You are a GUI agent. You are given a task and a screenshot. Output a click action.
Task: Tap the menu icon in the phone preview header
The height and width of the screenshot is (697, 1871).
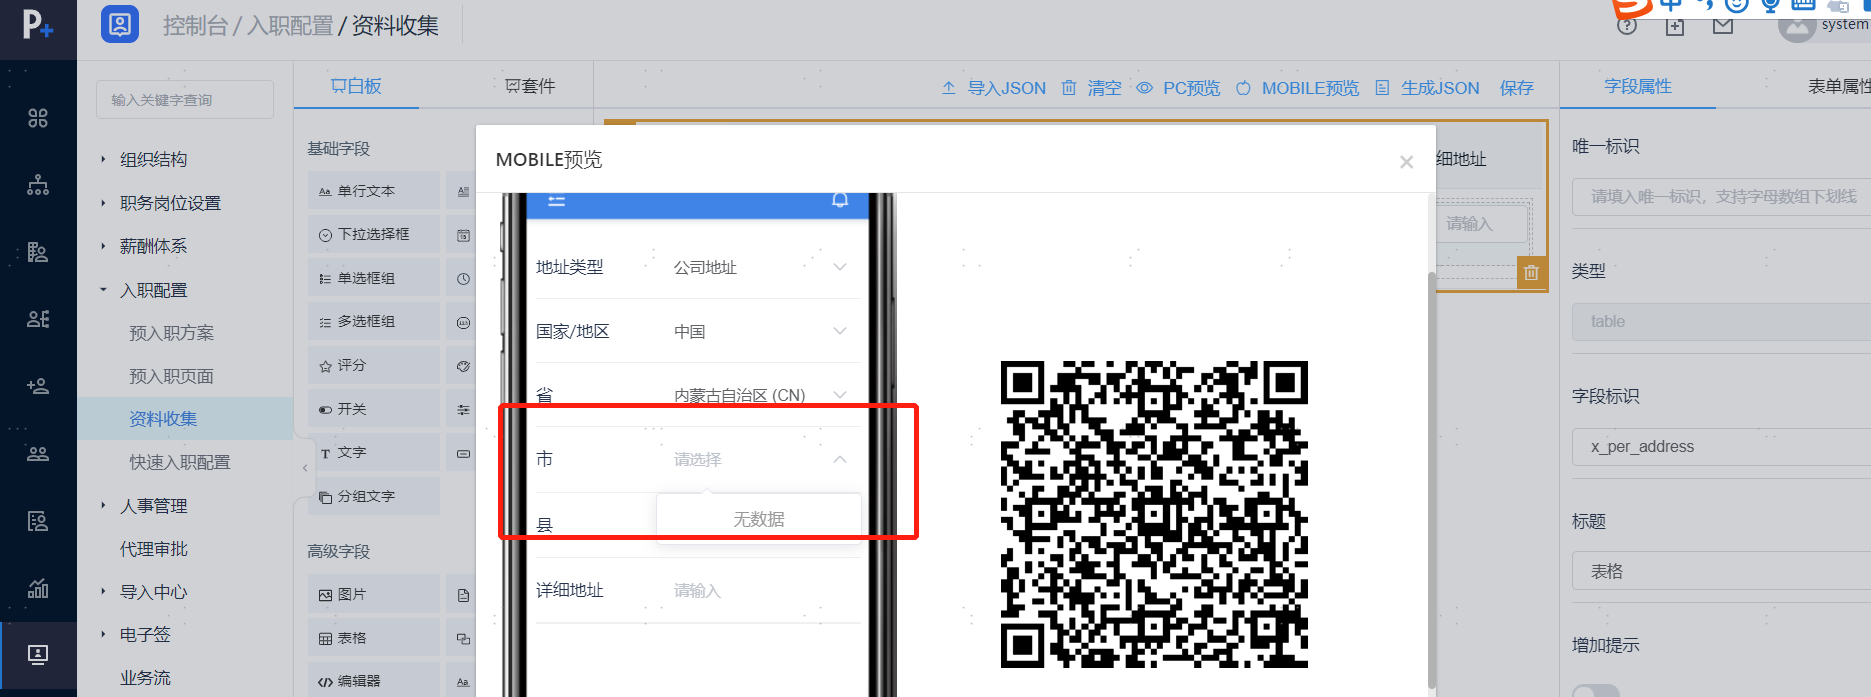pos(557,201)
